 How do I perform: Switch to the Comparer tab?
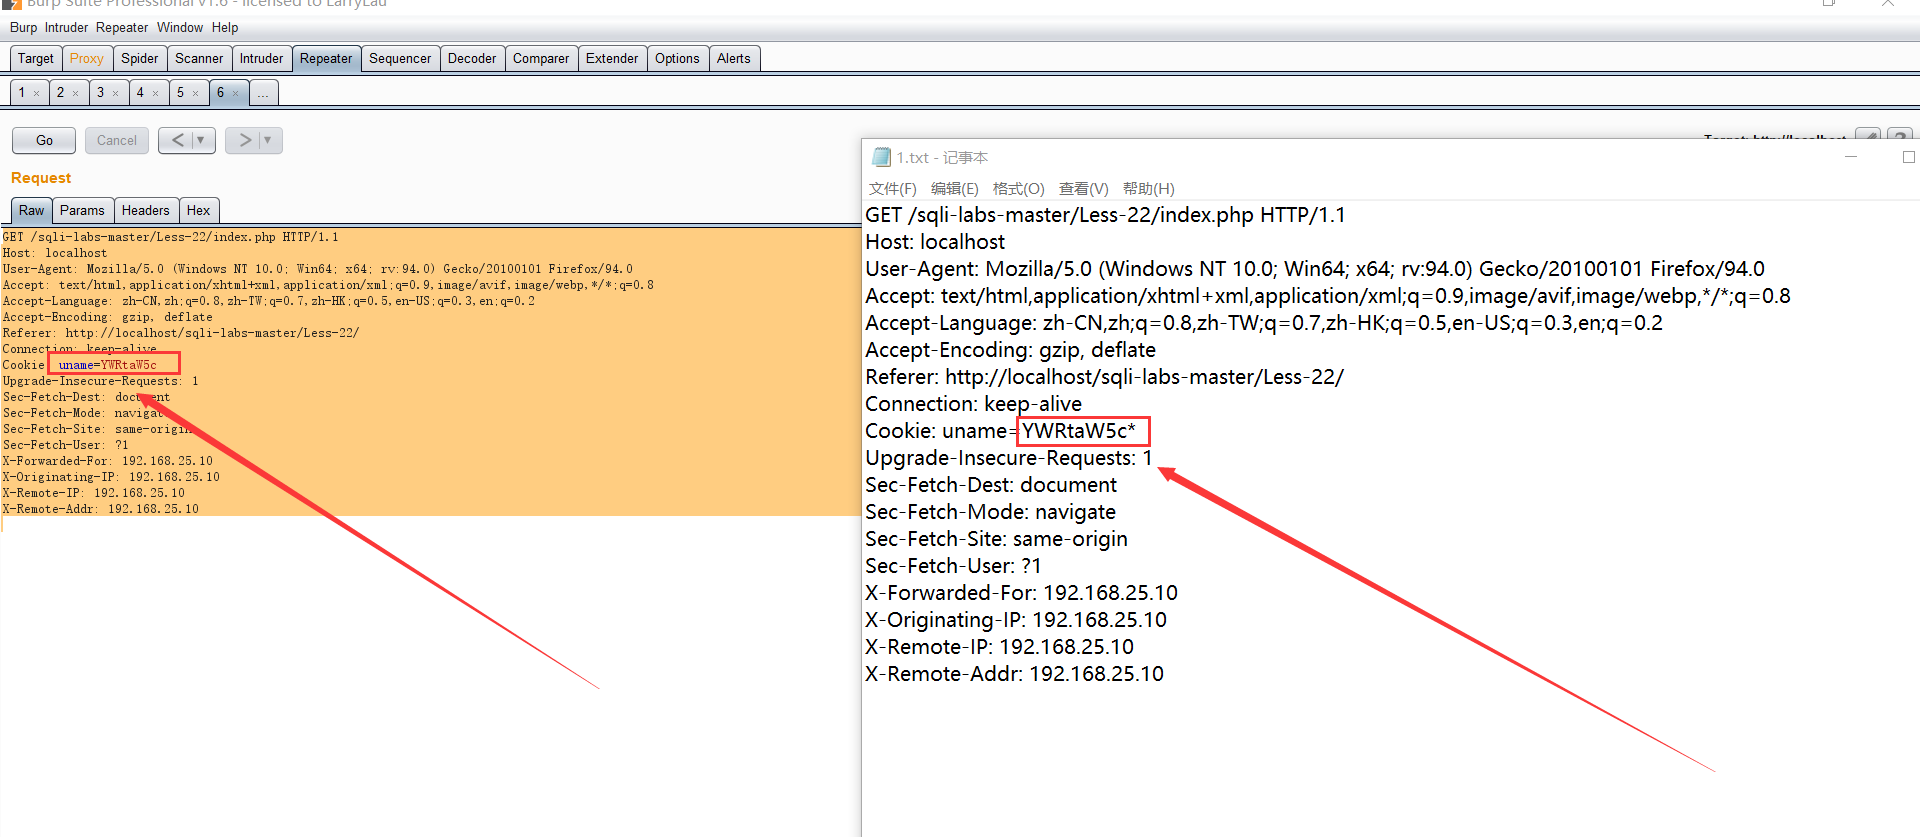(541, 58)
